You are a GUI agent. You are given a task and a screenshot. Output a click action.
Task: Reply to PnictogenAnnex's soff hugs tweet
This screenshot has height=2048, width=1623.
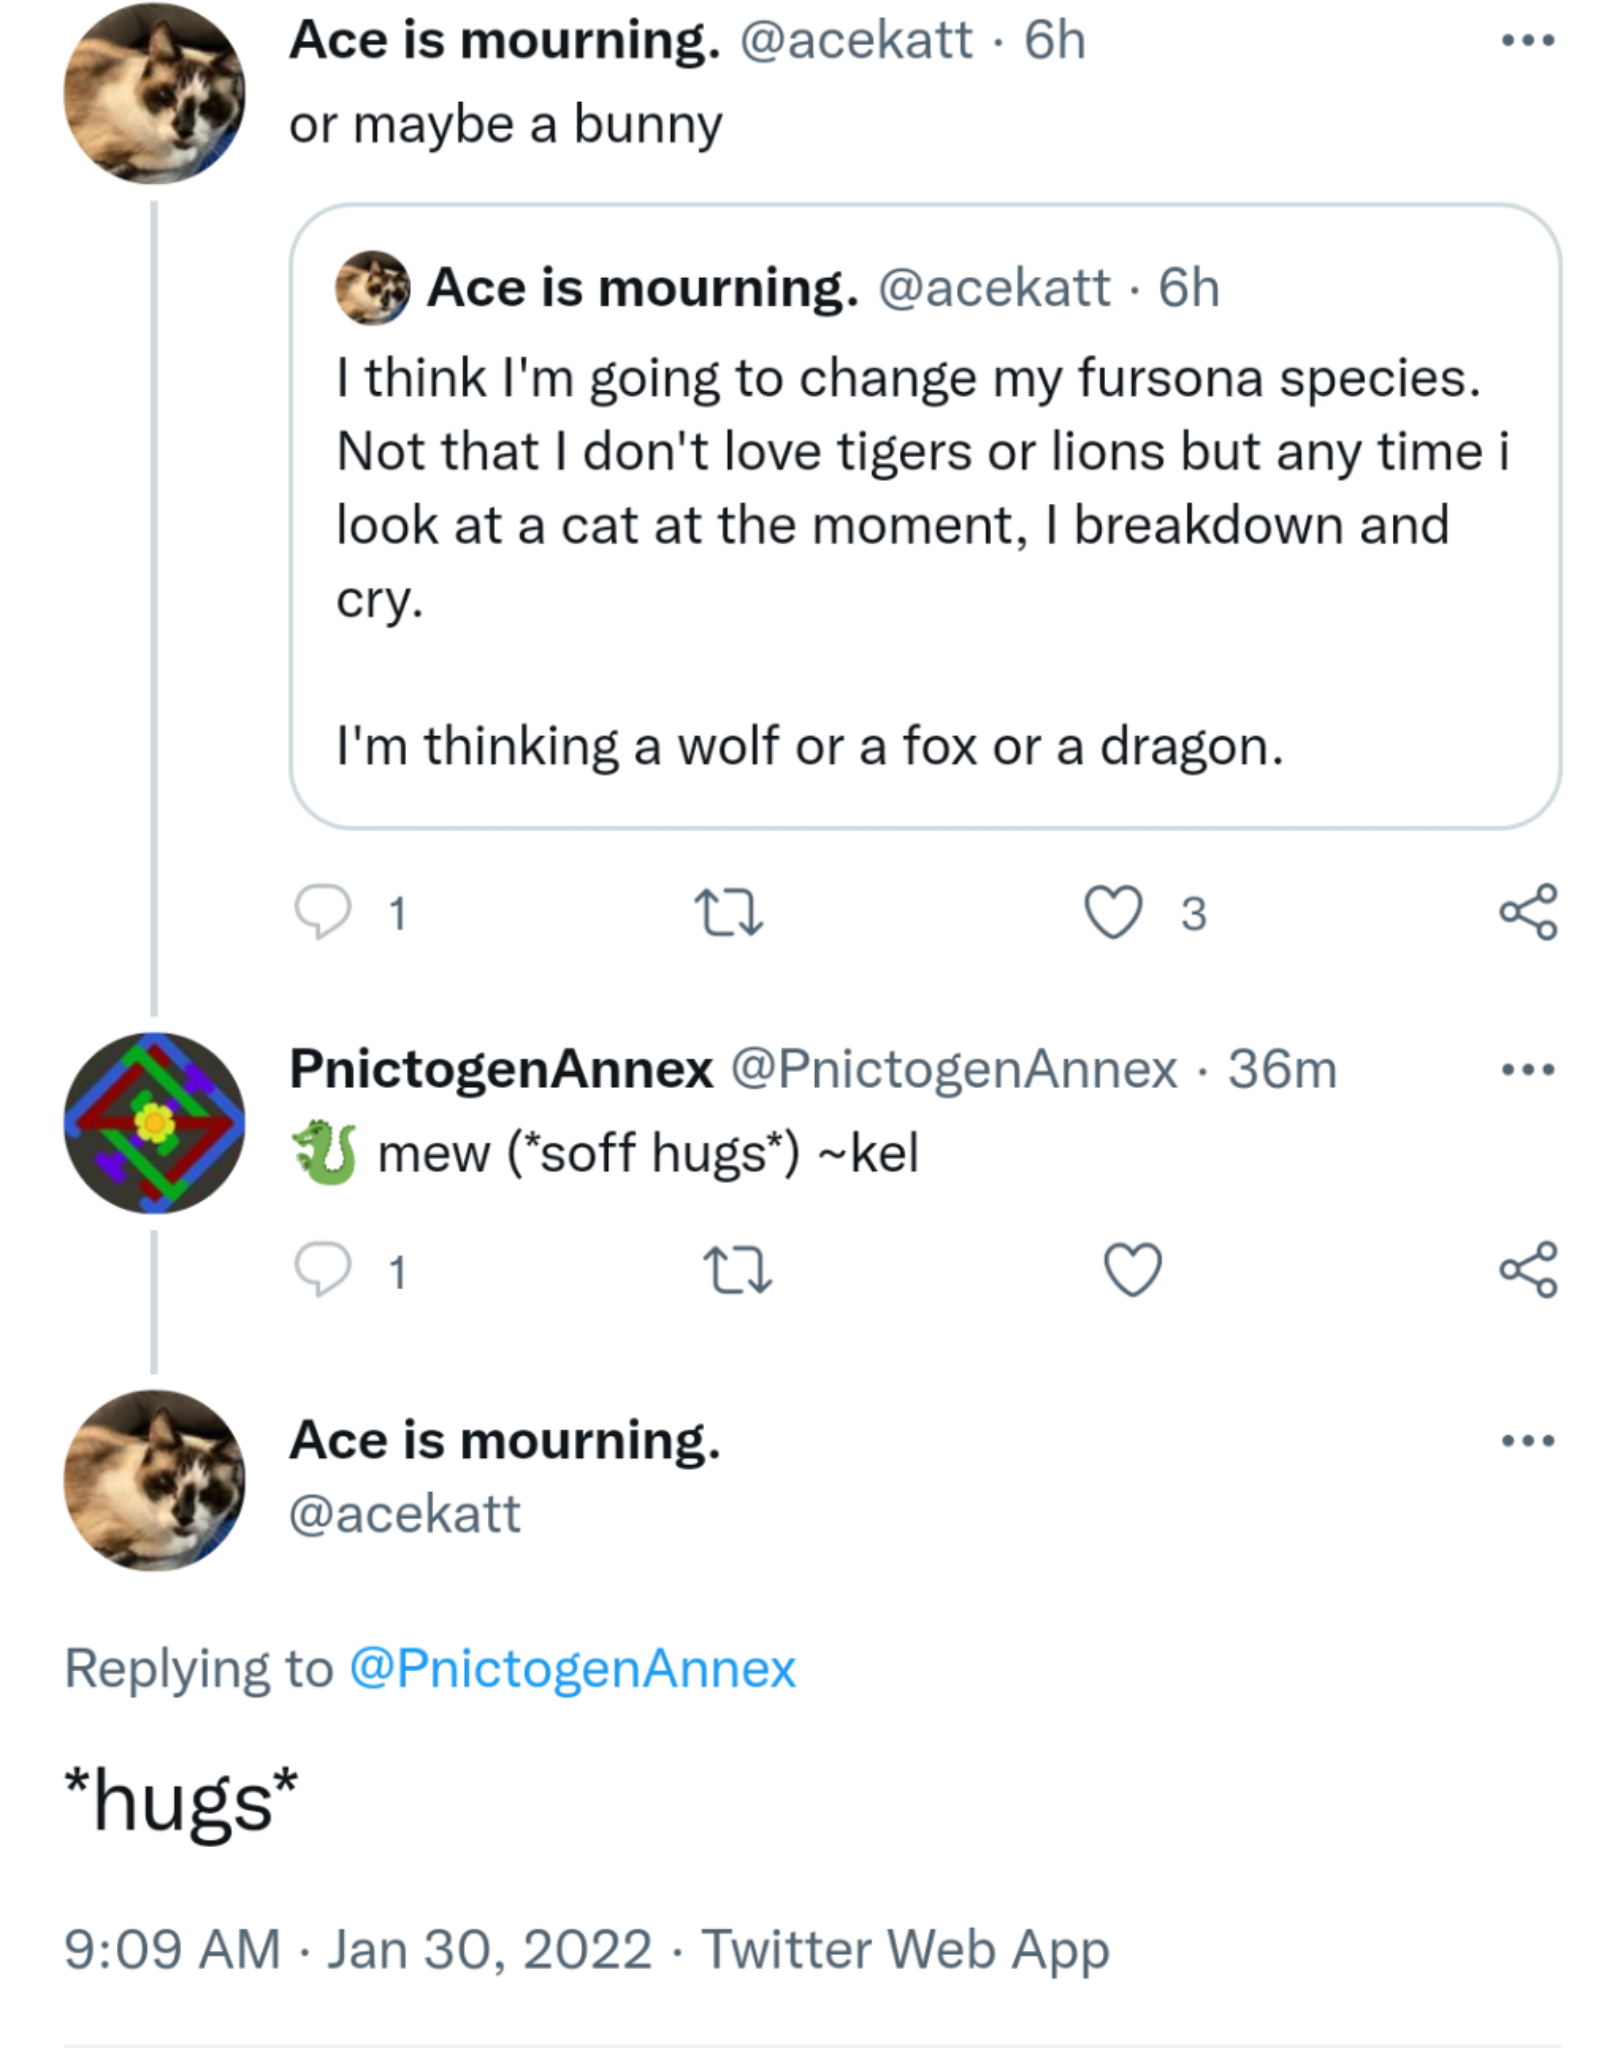(323, 1270)
